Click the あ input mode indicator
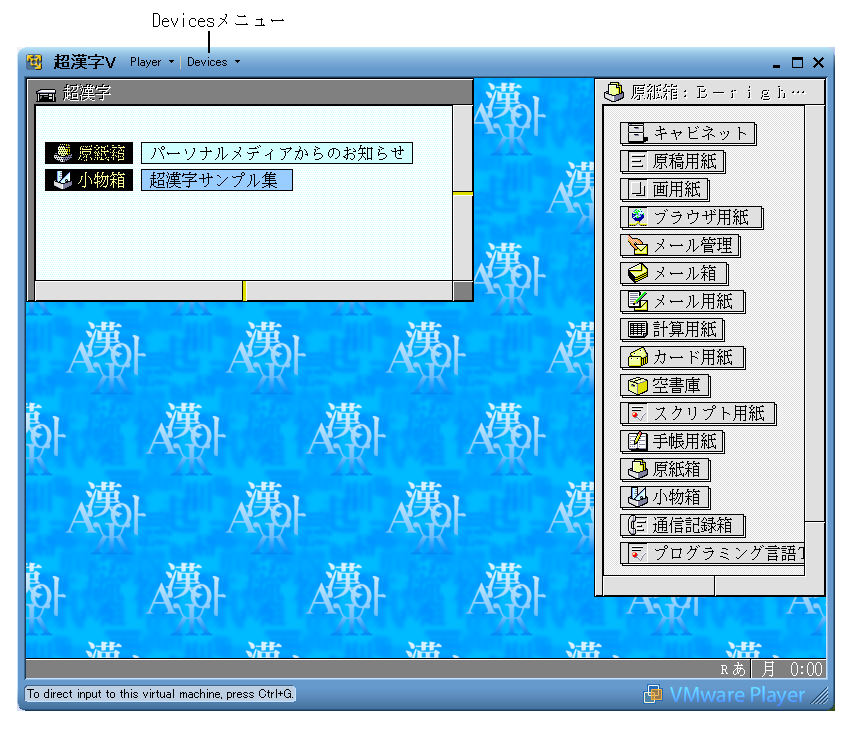 (739, 670)
